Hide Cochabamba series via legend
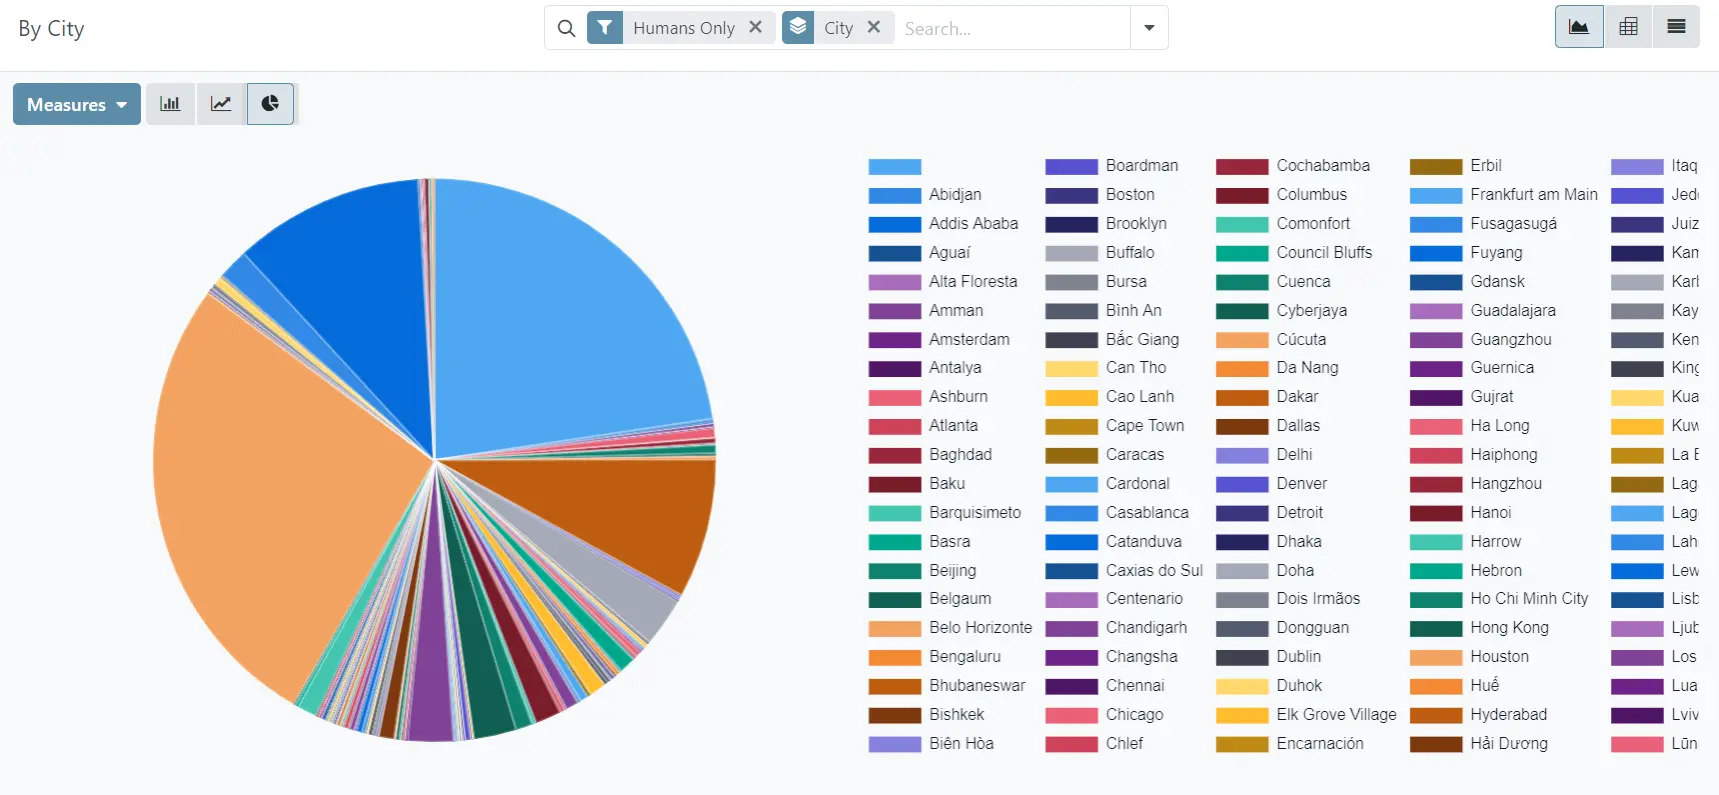This screenshot has height=795, width=1719. (1322, 166)
